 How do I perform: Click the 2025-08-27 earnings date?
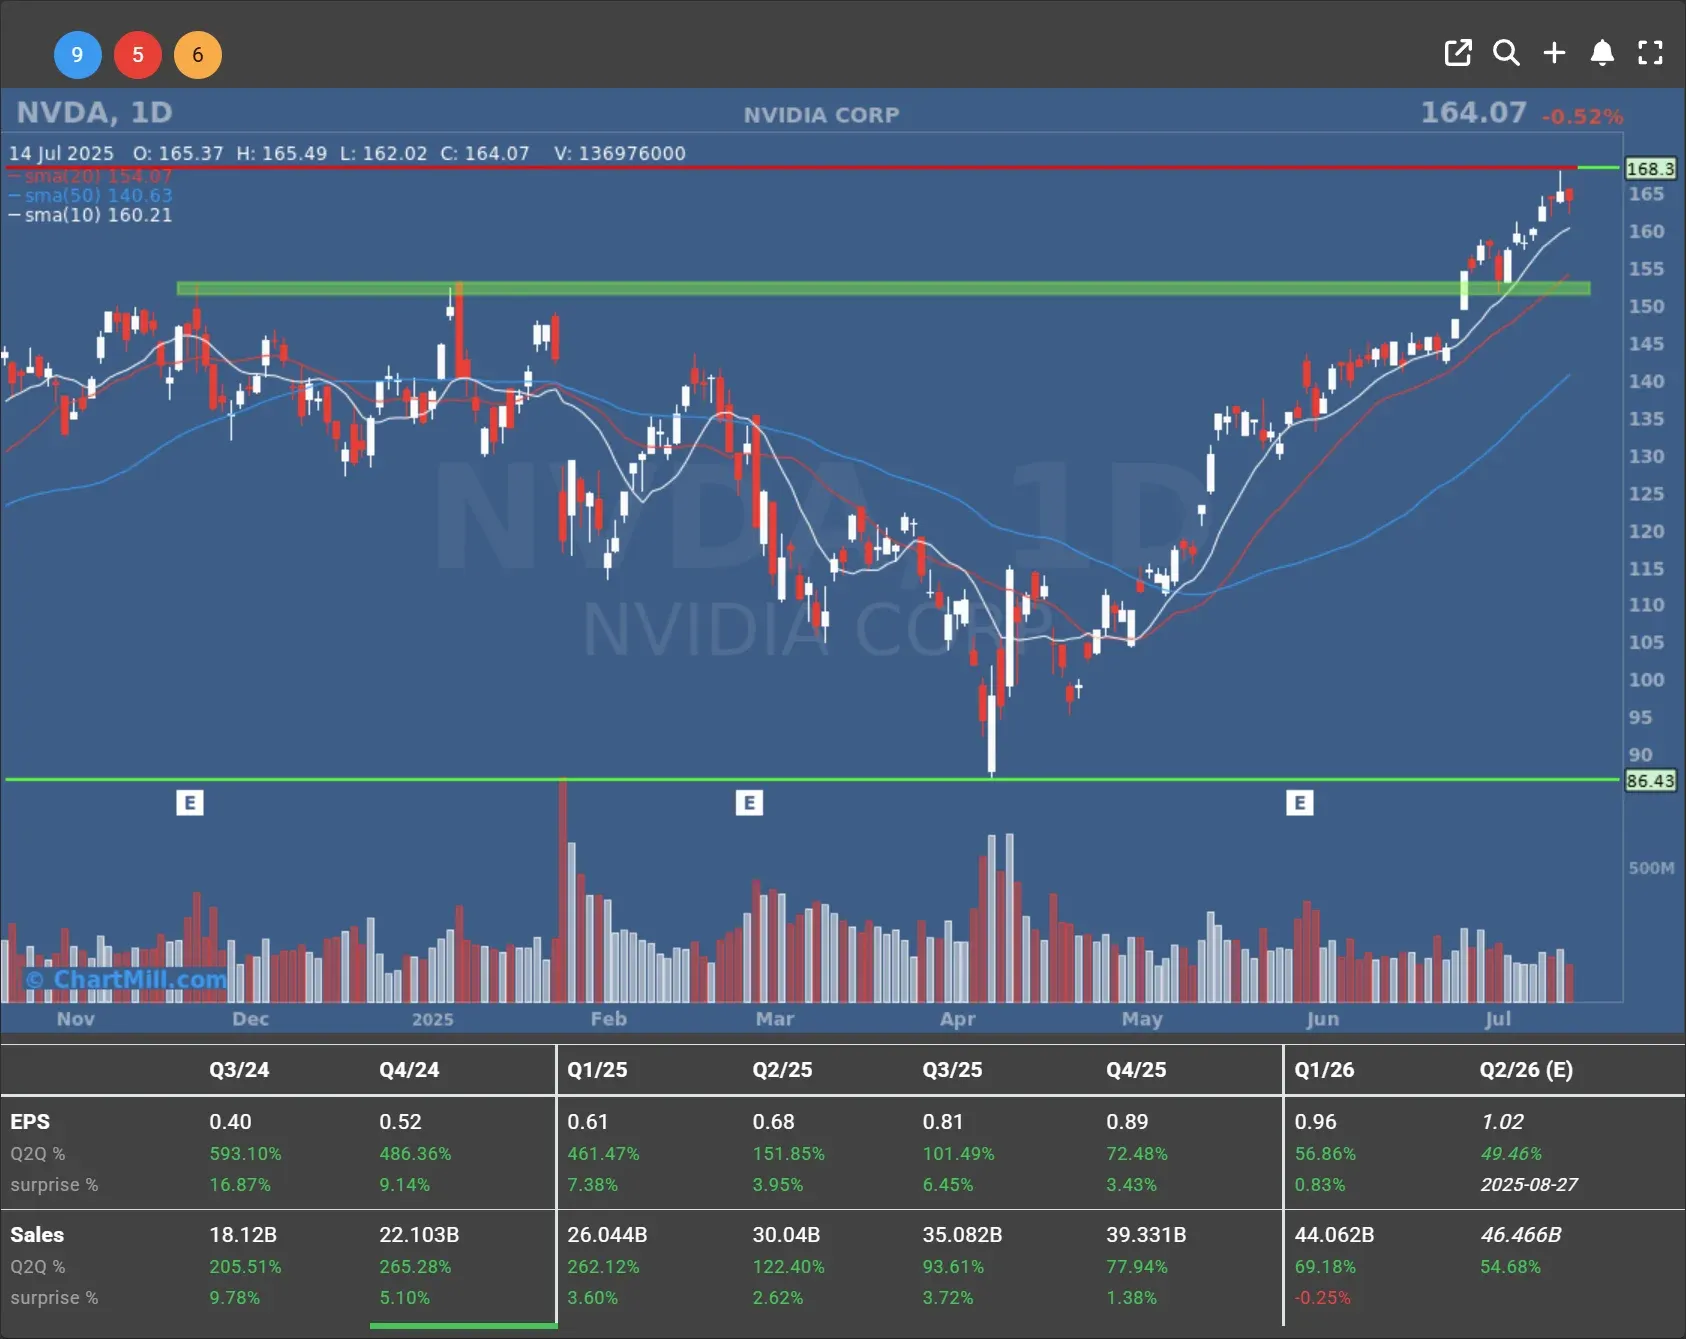(x=1529, y=1185)
